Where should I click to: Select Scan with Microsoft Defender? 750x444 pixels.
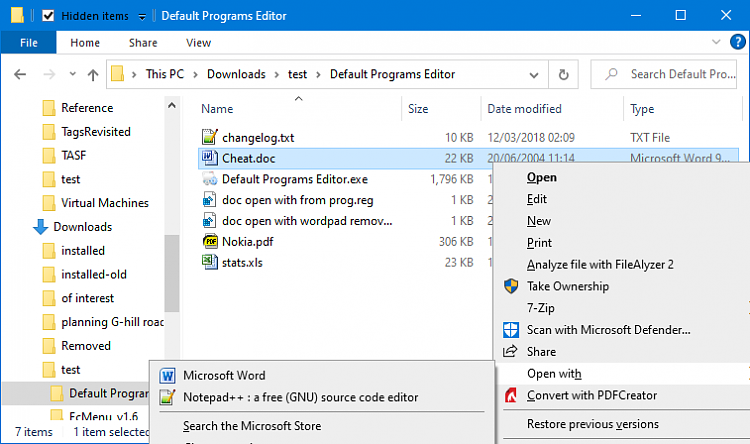click(x=608, y=329)
